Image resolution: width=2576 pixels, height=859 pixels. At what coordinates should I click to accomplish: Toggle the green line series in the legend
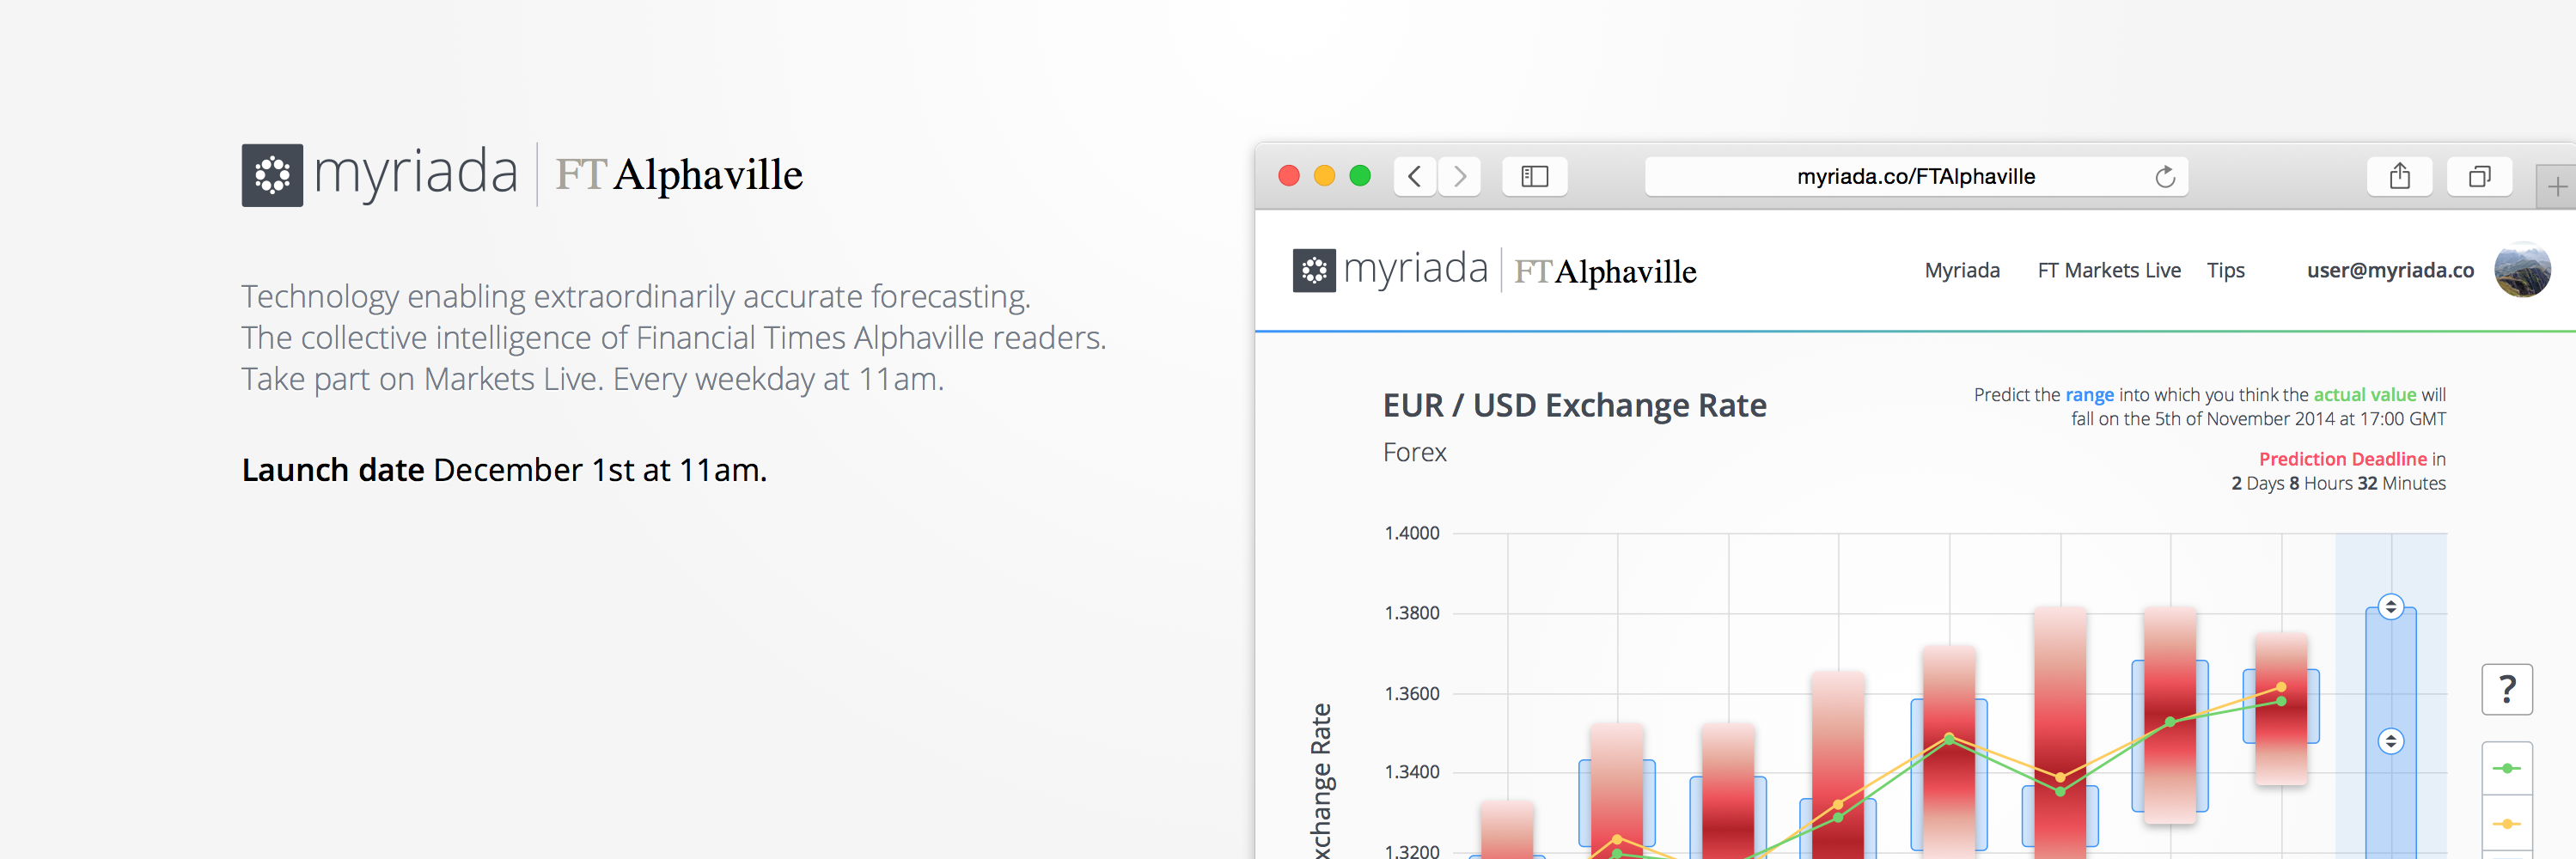point(2506,768)
